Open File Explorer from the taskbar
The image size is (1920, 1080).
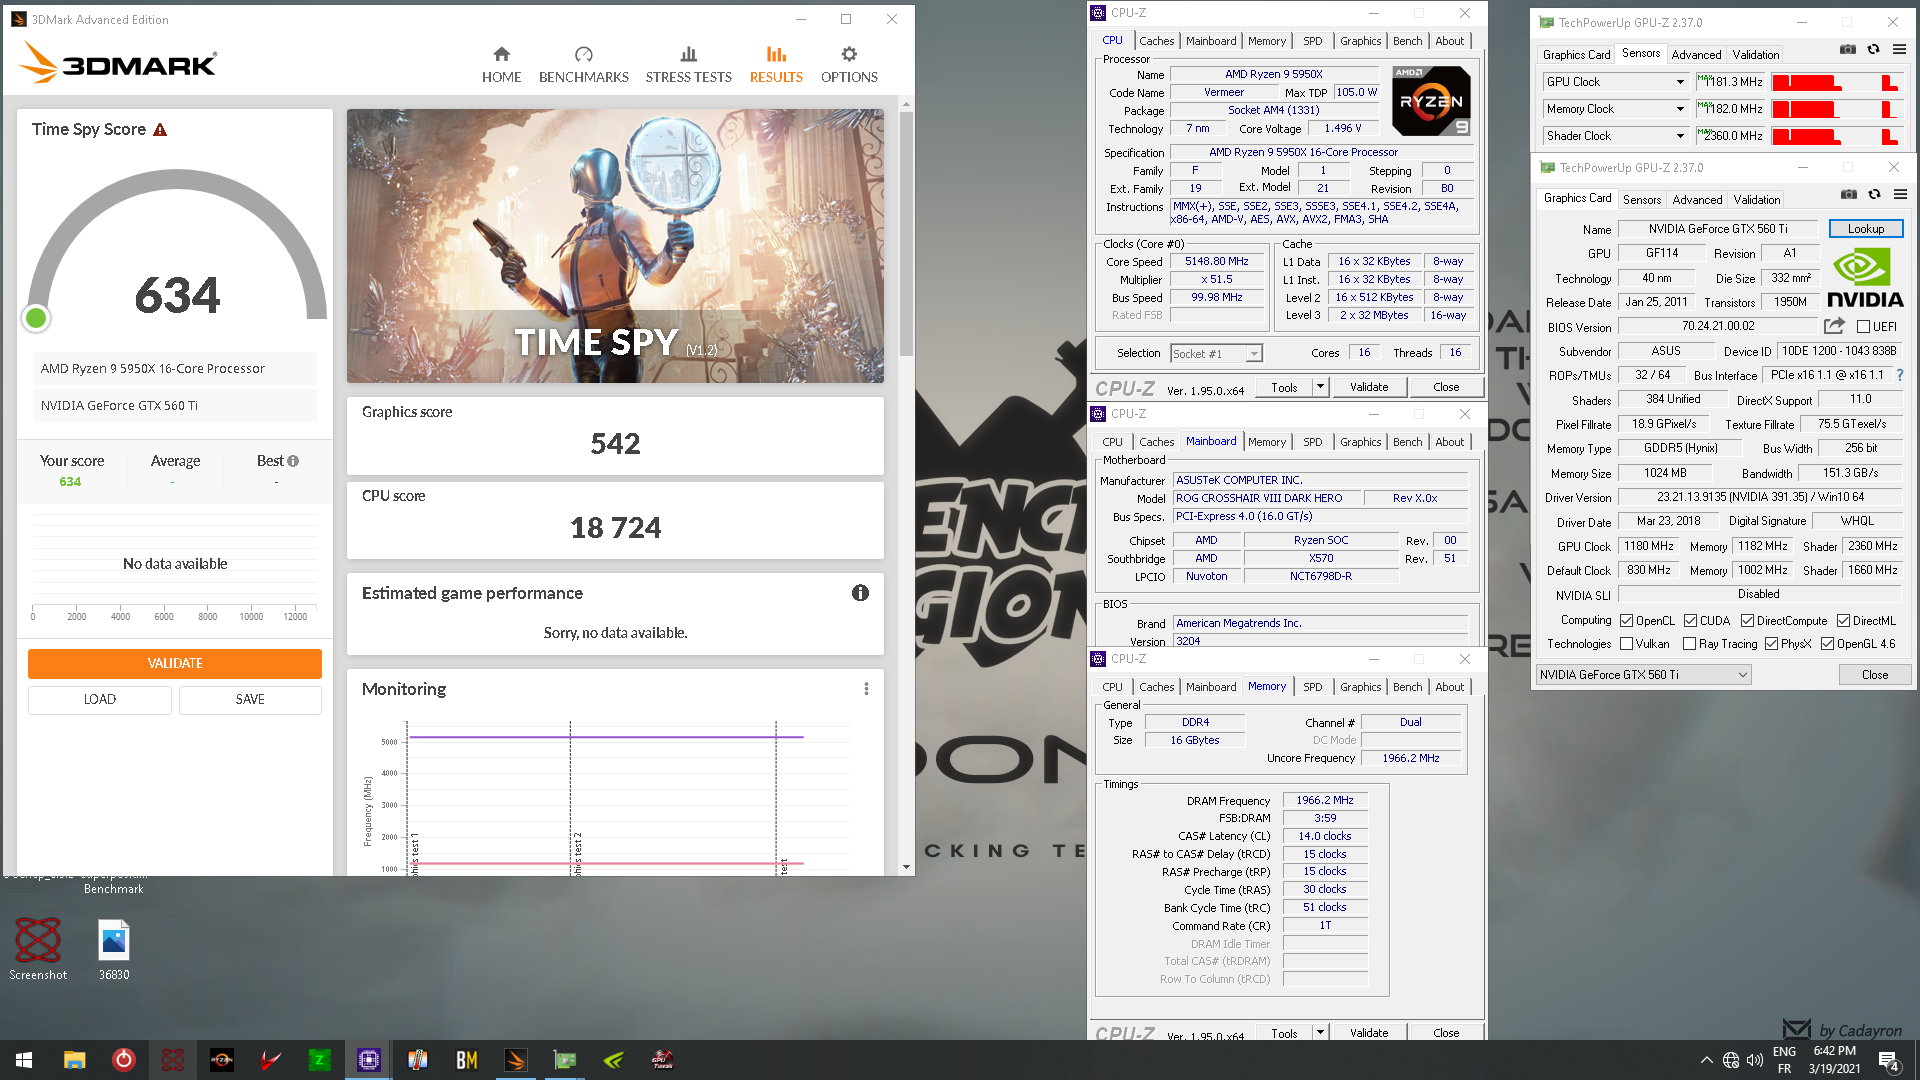point(74,1060)
